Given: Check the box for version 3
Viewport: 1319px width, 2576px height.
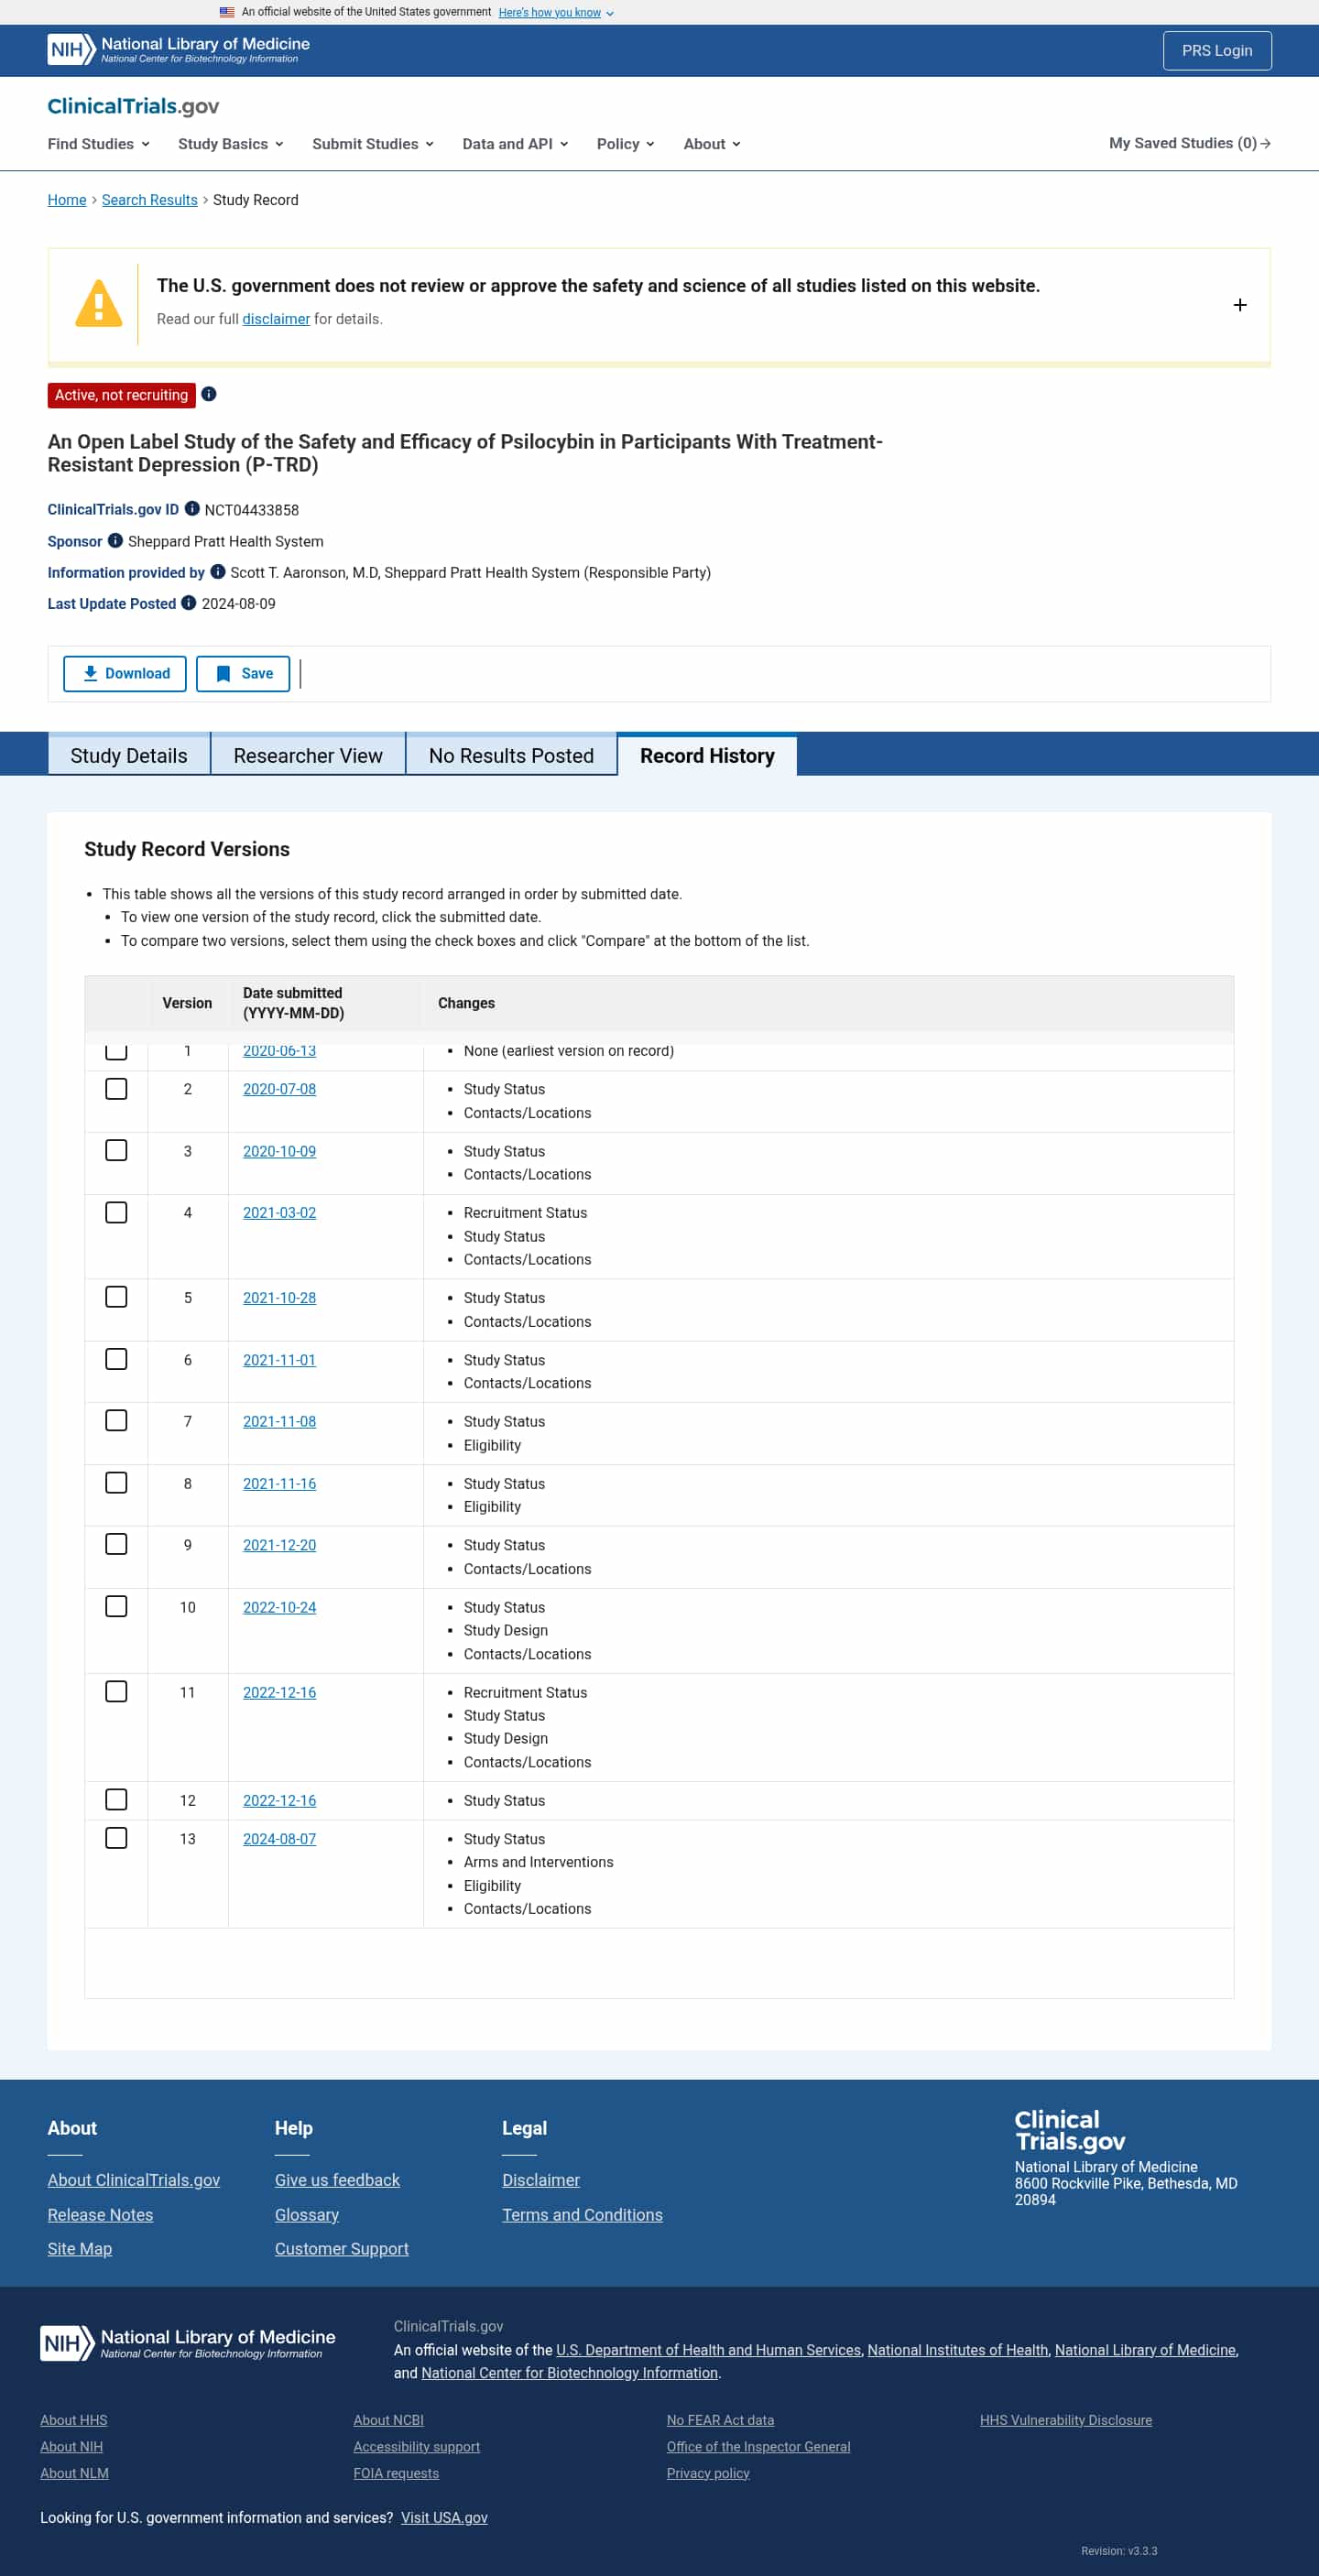Looking at the screenshot, I should (x=116, y=1150).
